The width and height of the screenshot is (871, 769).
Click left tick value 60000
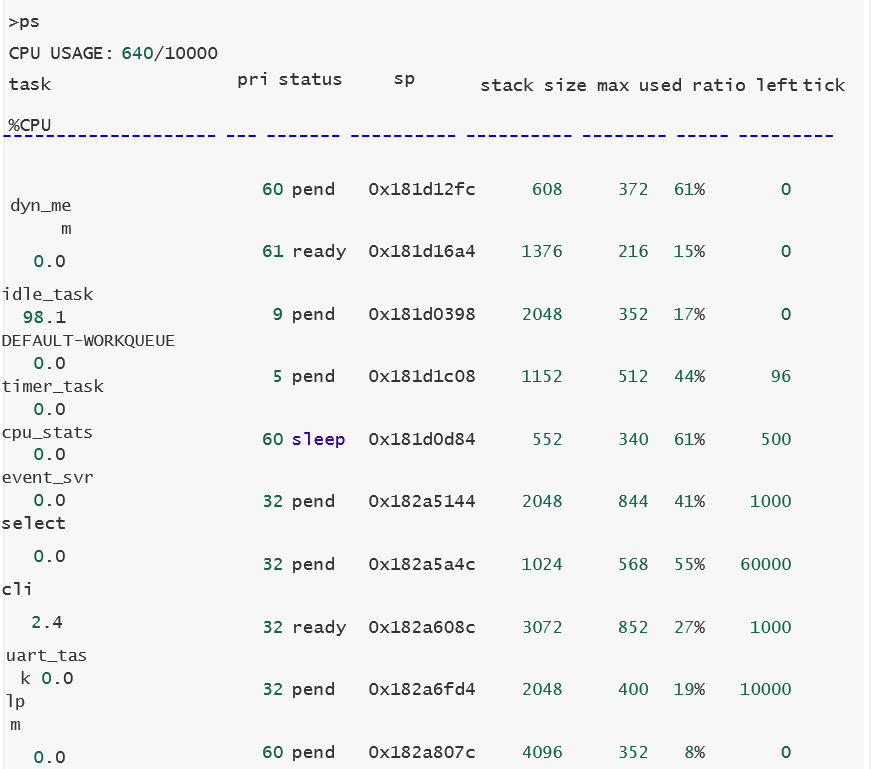(765, 565)
